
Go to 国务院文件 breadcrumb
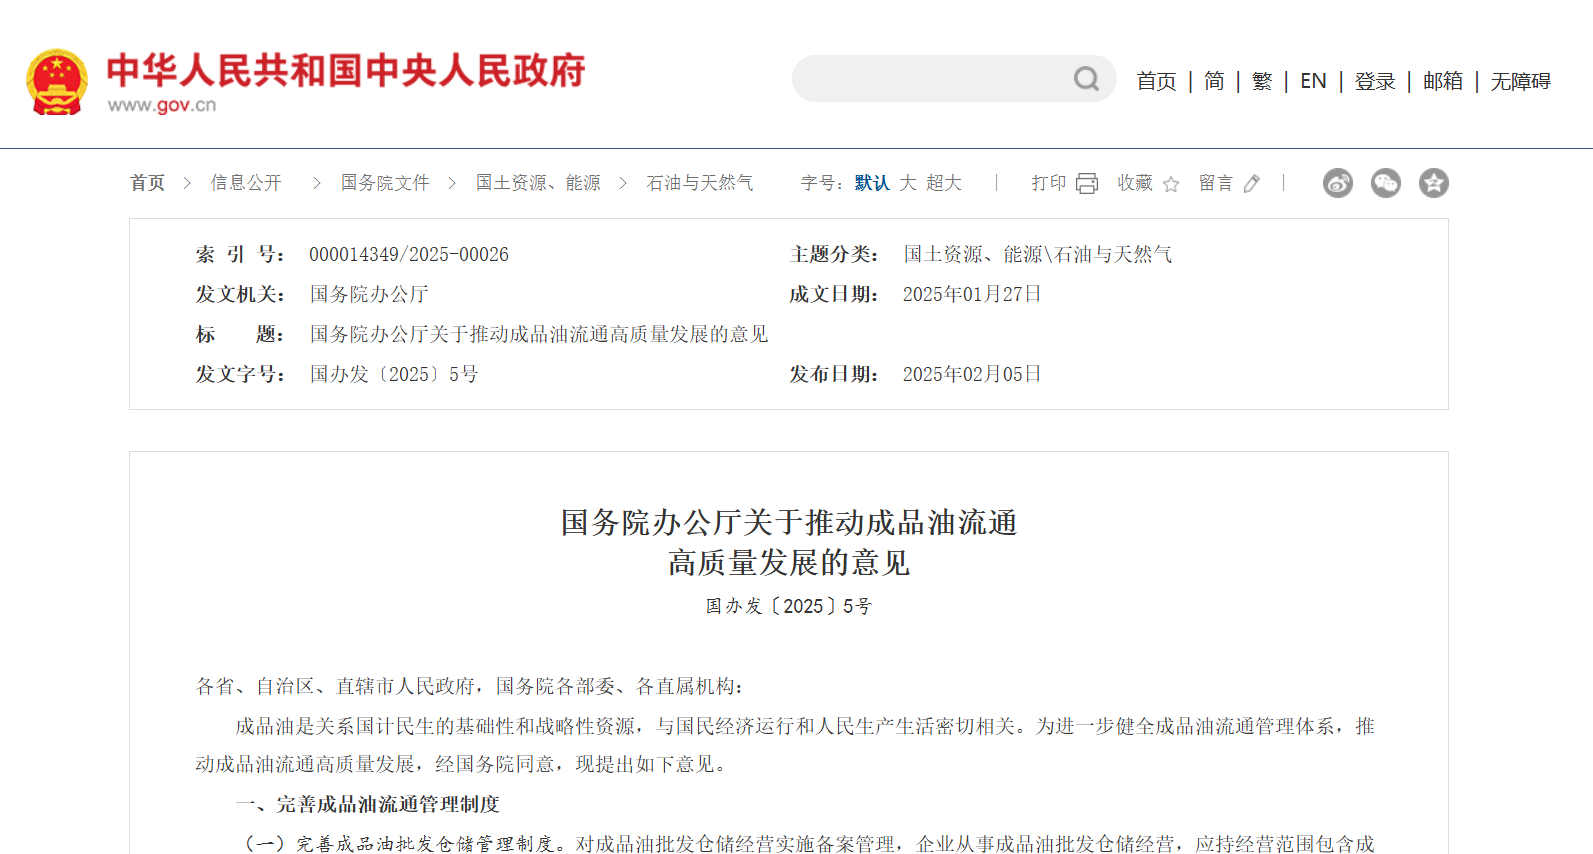[x=385, y=183]
